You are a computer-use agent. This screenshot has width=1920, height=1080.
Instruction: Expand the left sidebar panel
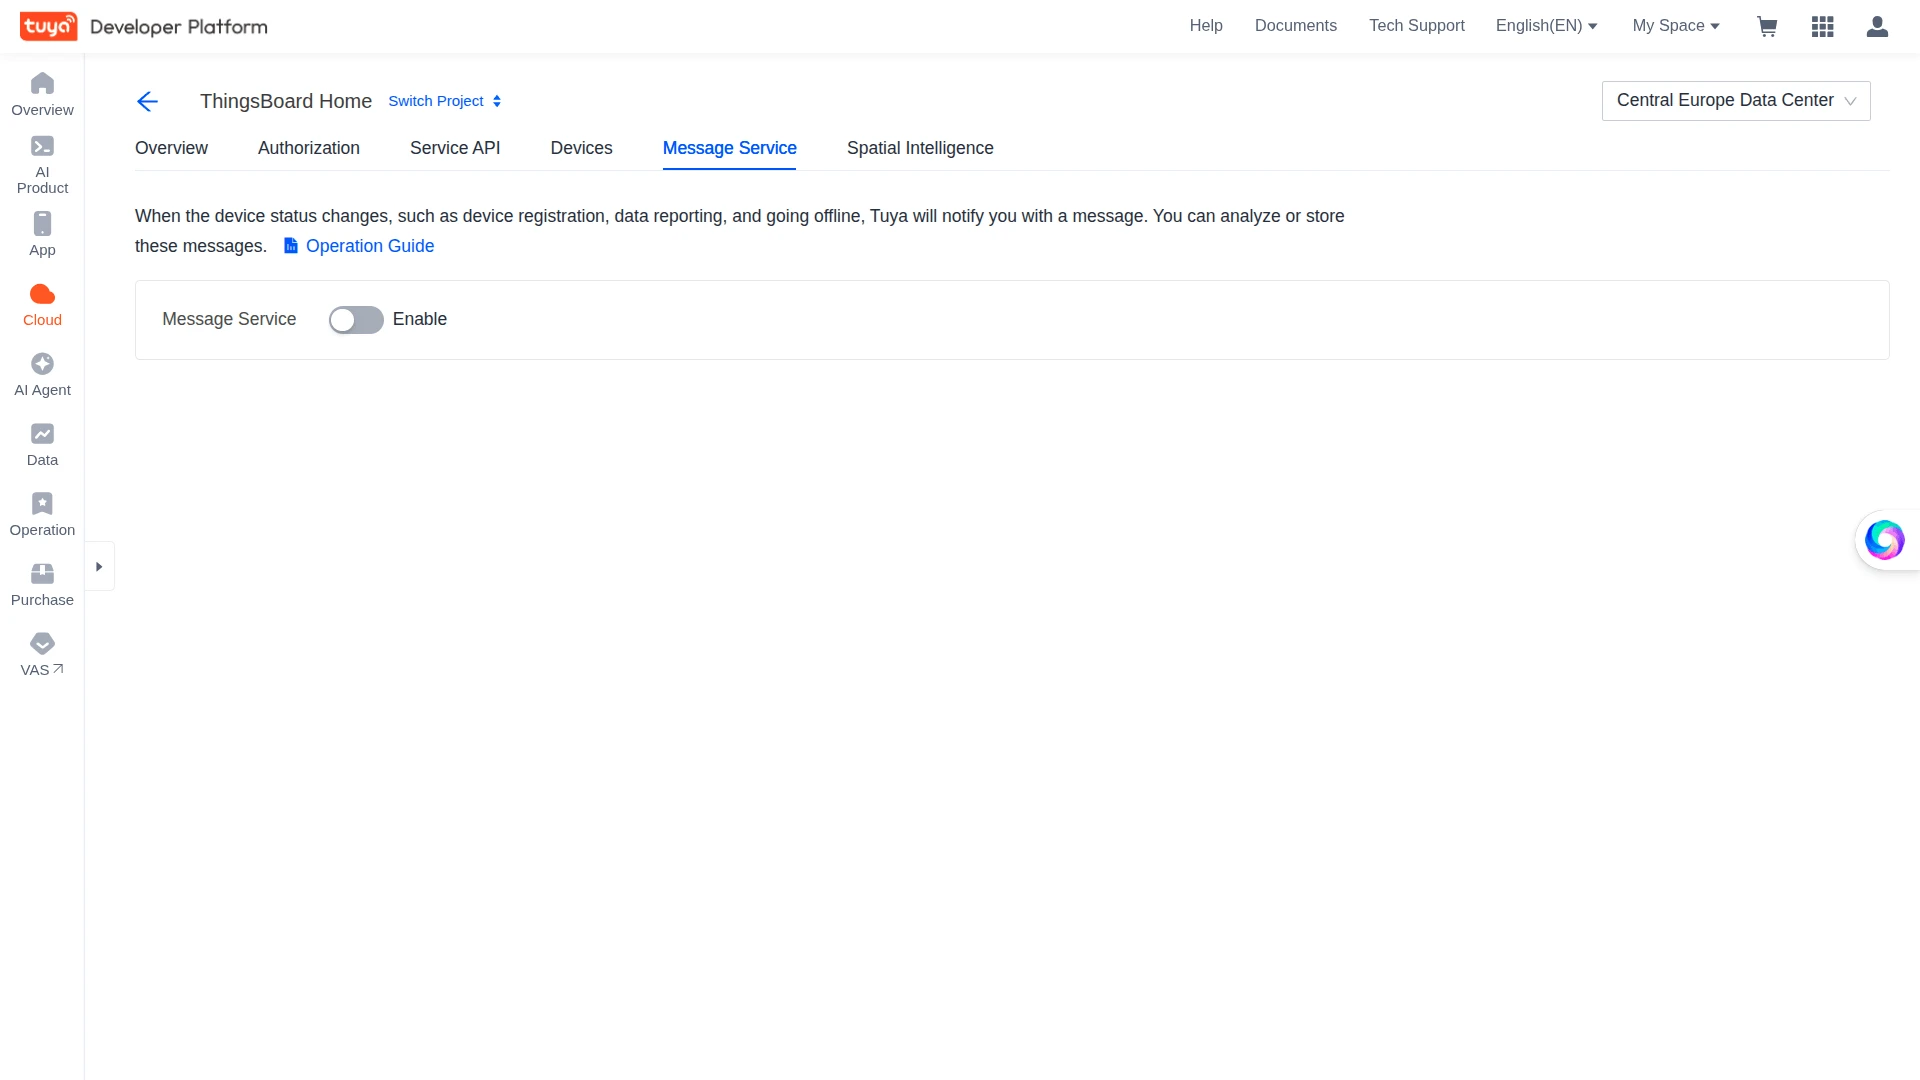99,567
